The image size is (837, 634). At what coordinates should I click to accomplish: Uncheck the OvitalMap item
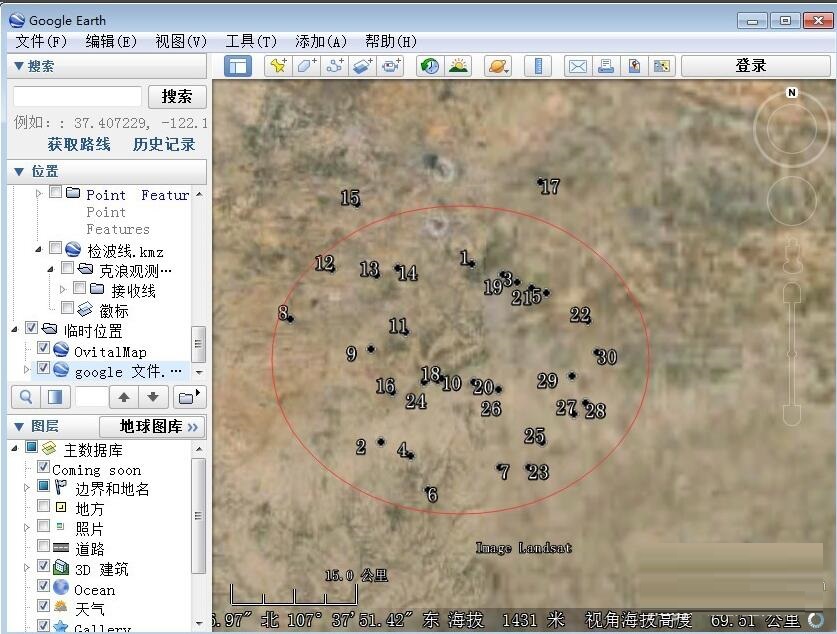pyautogui.click(x=43, y=348)
